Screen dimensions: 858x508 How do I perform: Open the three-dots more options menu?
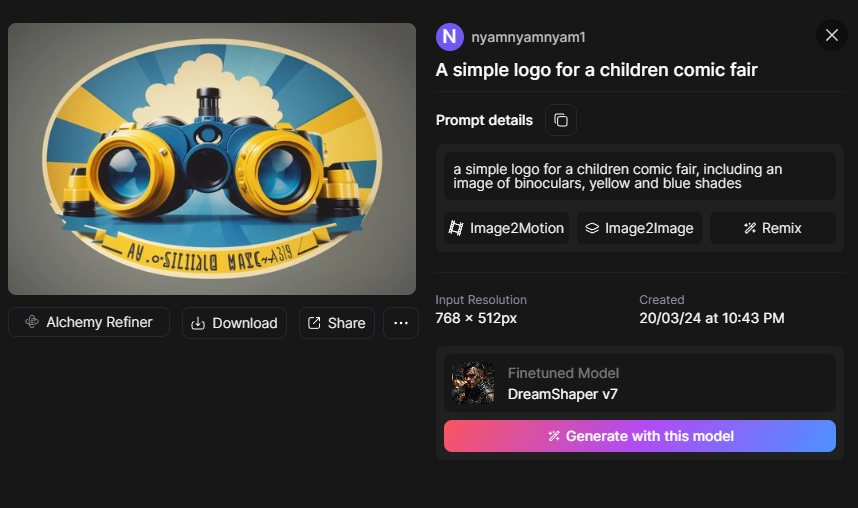401,323
